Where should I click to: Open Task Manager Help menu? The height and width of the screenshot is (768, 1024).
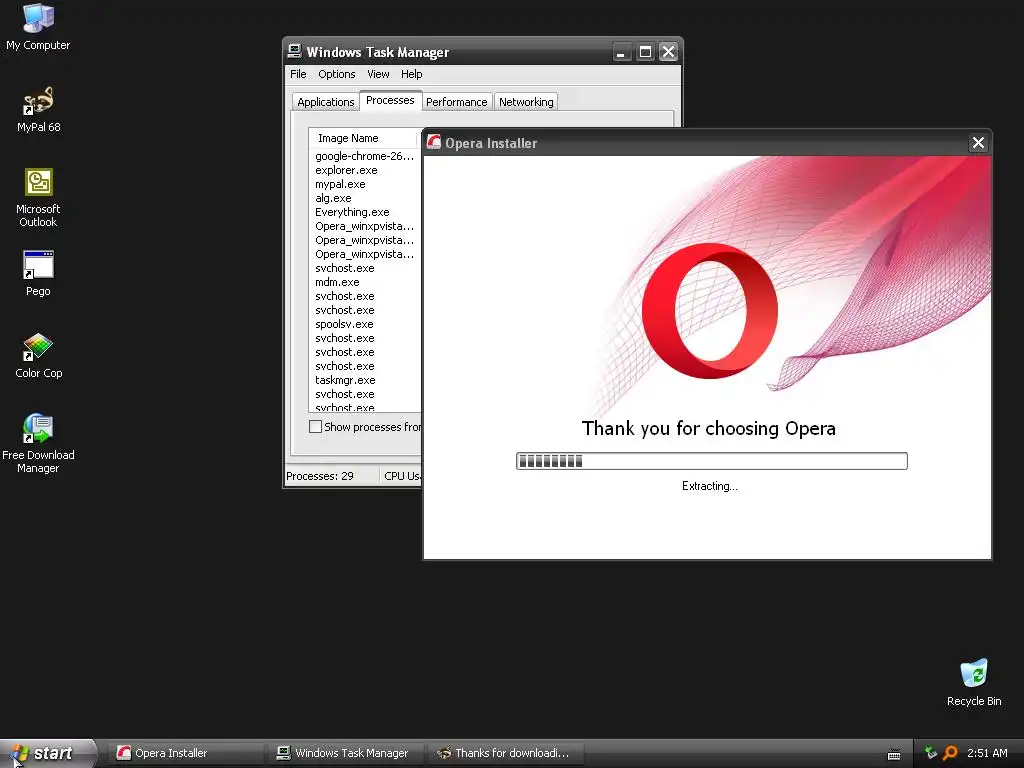[411, 74]
